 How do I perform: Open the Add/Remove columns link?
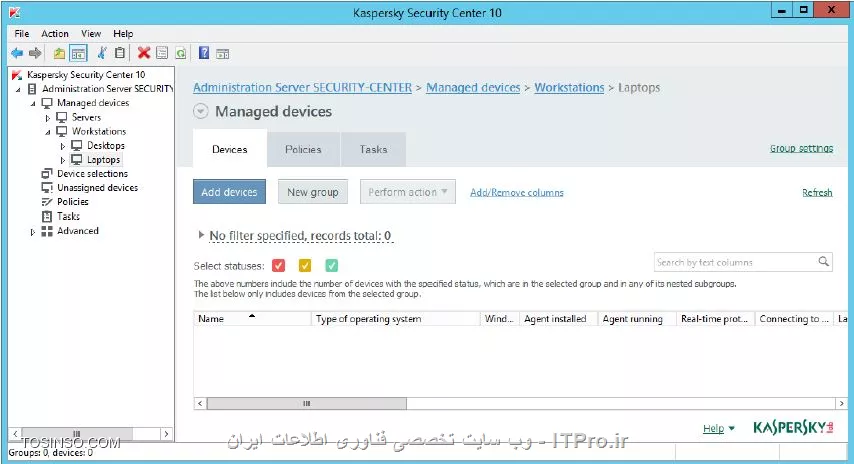coord(517,192)
